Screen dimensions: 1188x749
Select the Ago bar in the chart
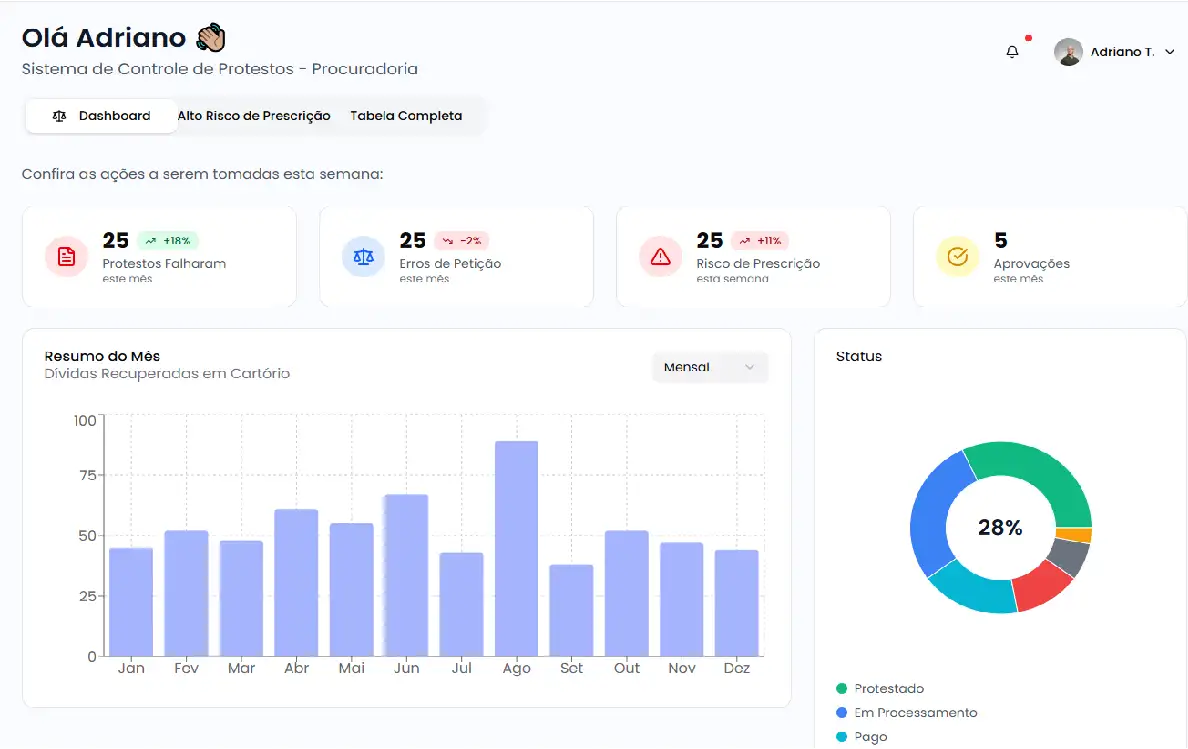point(516,548)
